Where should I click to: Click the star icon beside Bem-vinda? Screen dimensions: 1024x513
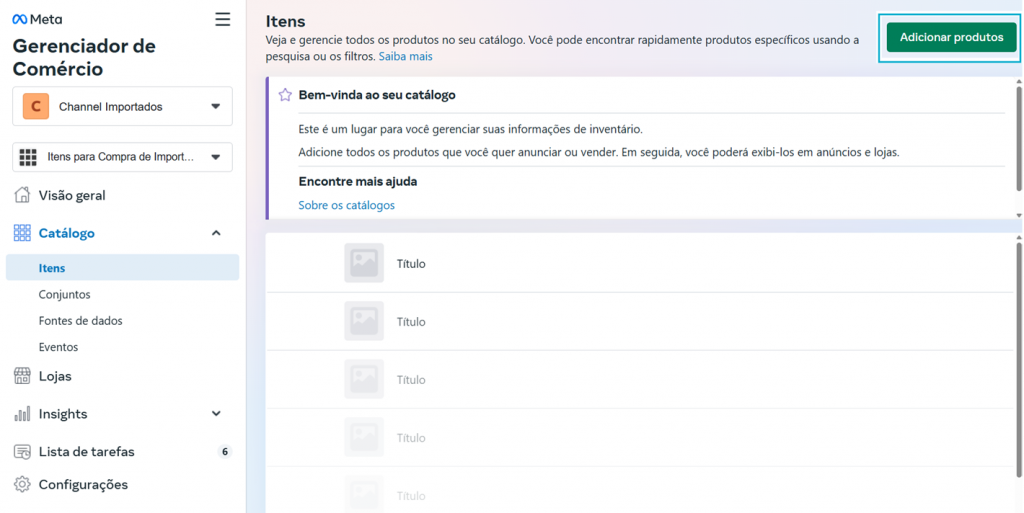(x=285, y=95)
